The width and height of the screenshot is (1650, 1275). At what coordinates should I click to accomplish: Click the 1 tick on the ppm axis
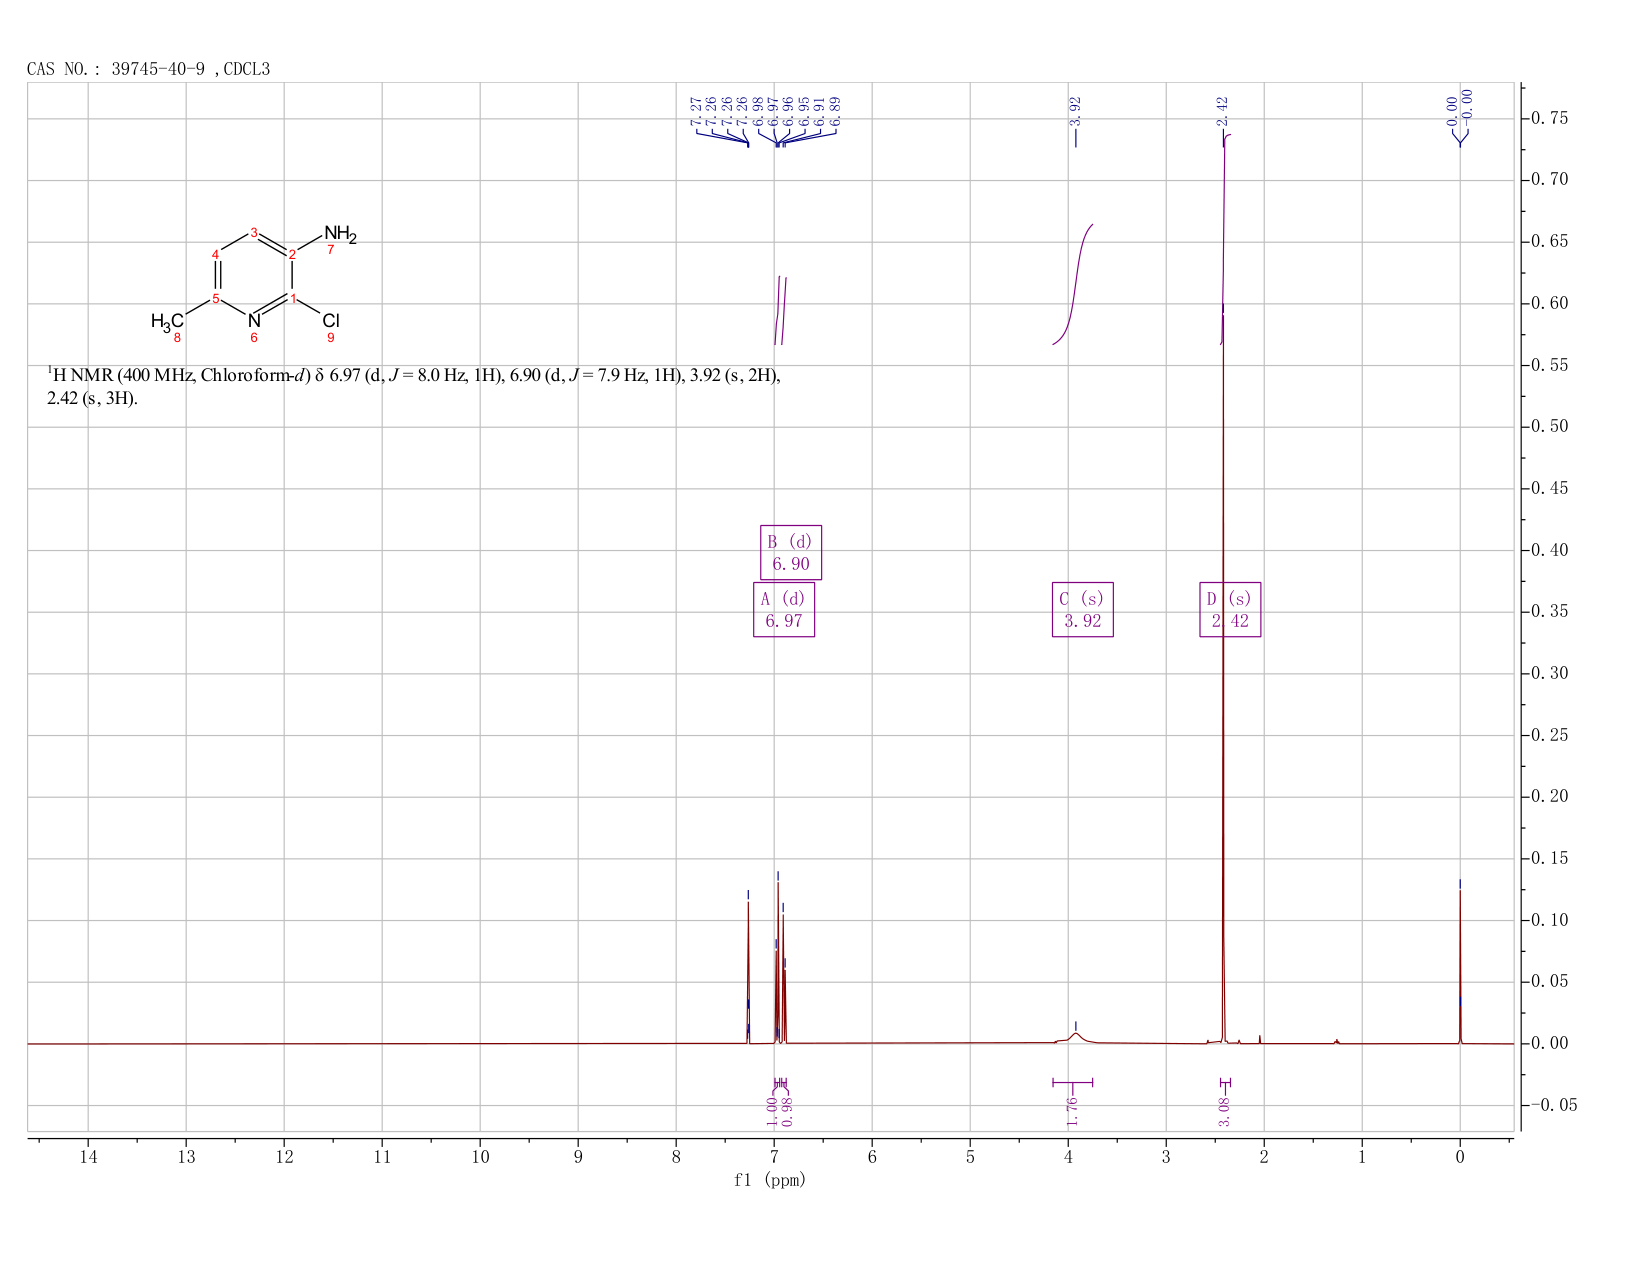pyautogui.click(x=1362, y=1157)
